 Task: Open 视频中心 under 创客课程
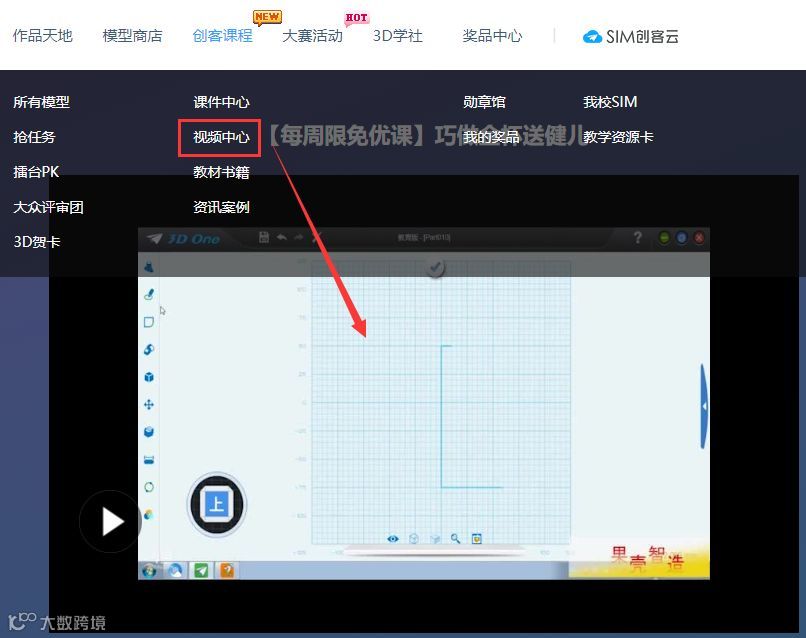click(x=221, y=137)
